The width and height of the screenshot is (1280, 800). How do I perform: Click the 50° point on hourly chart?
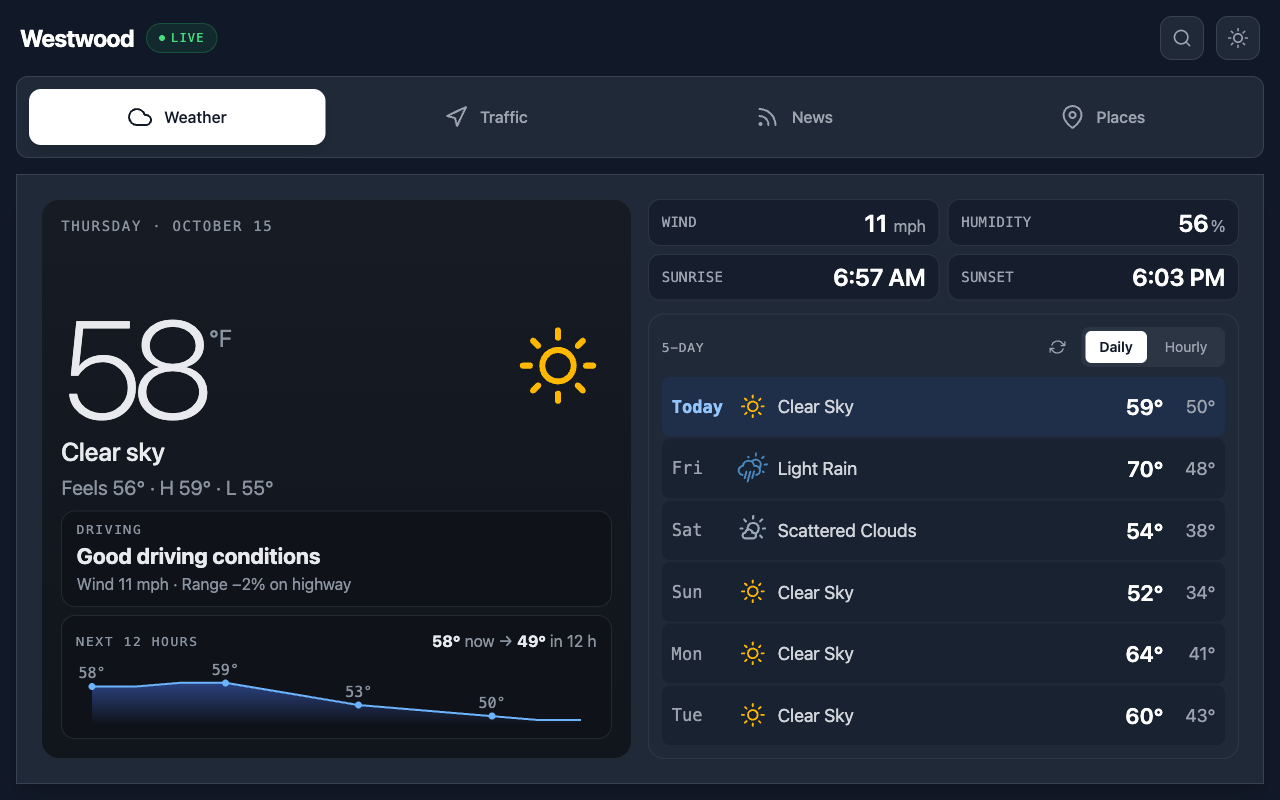[491, 716]
